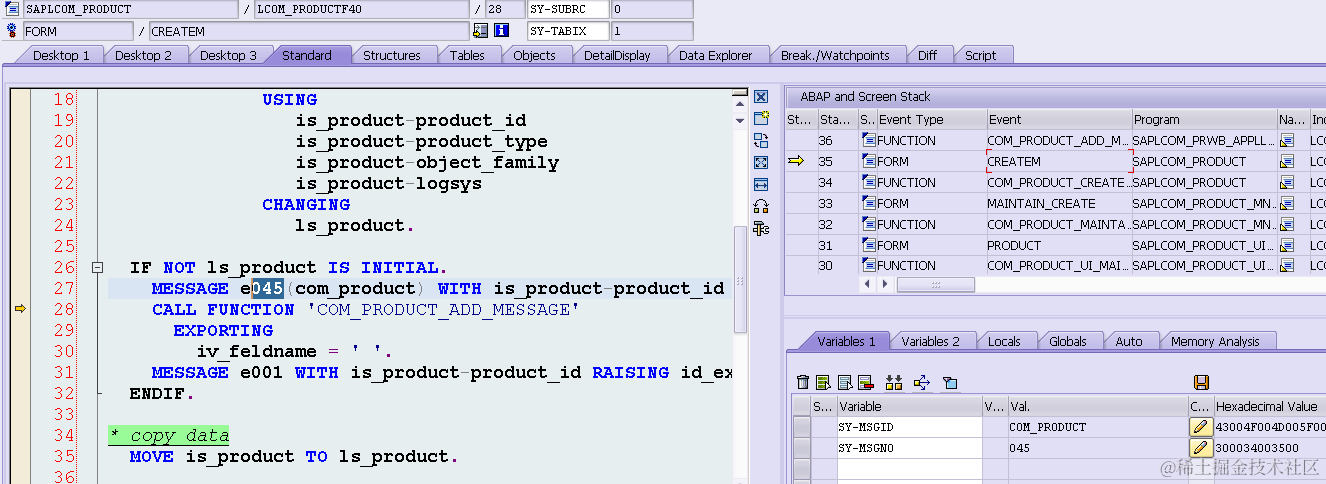Viewport: 1326px width, 484px height.
Task: Open the Memory Analysis tab
Action: [x=1215, y=342]
